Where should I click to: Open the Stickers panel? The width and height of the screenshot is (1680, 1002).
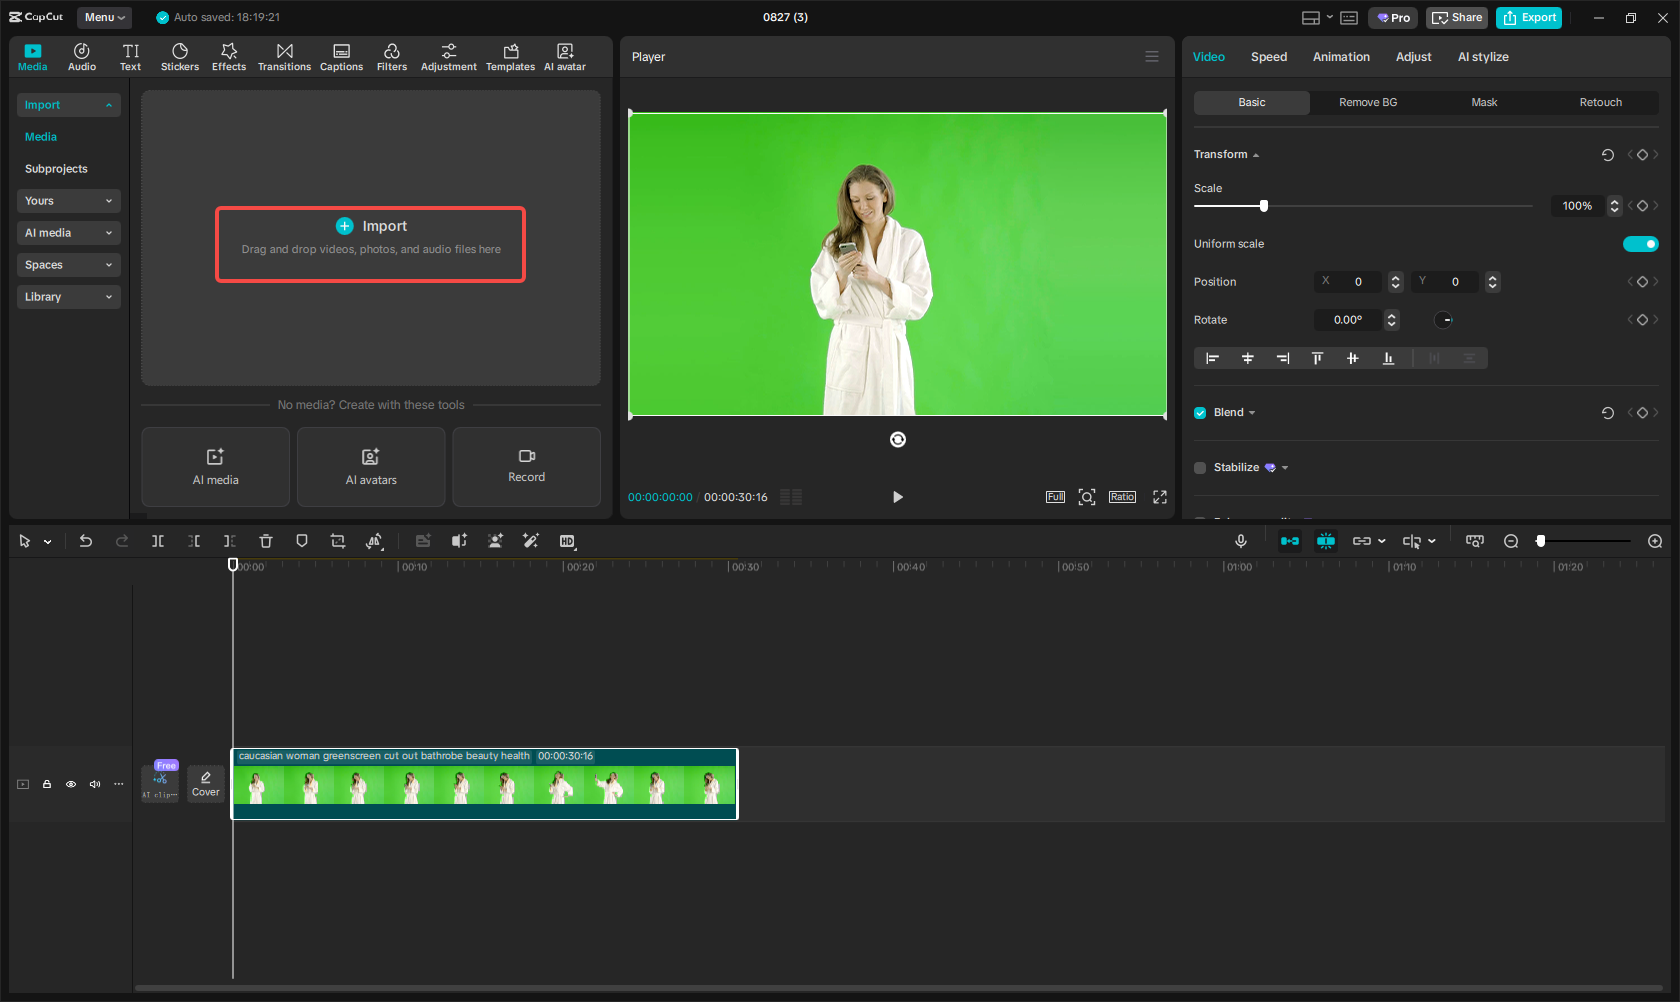click(x=180, y=56)
